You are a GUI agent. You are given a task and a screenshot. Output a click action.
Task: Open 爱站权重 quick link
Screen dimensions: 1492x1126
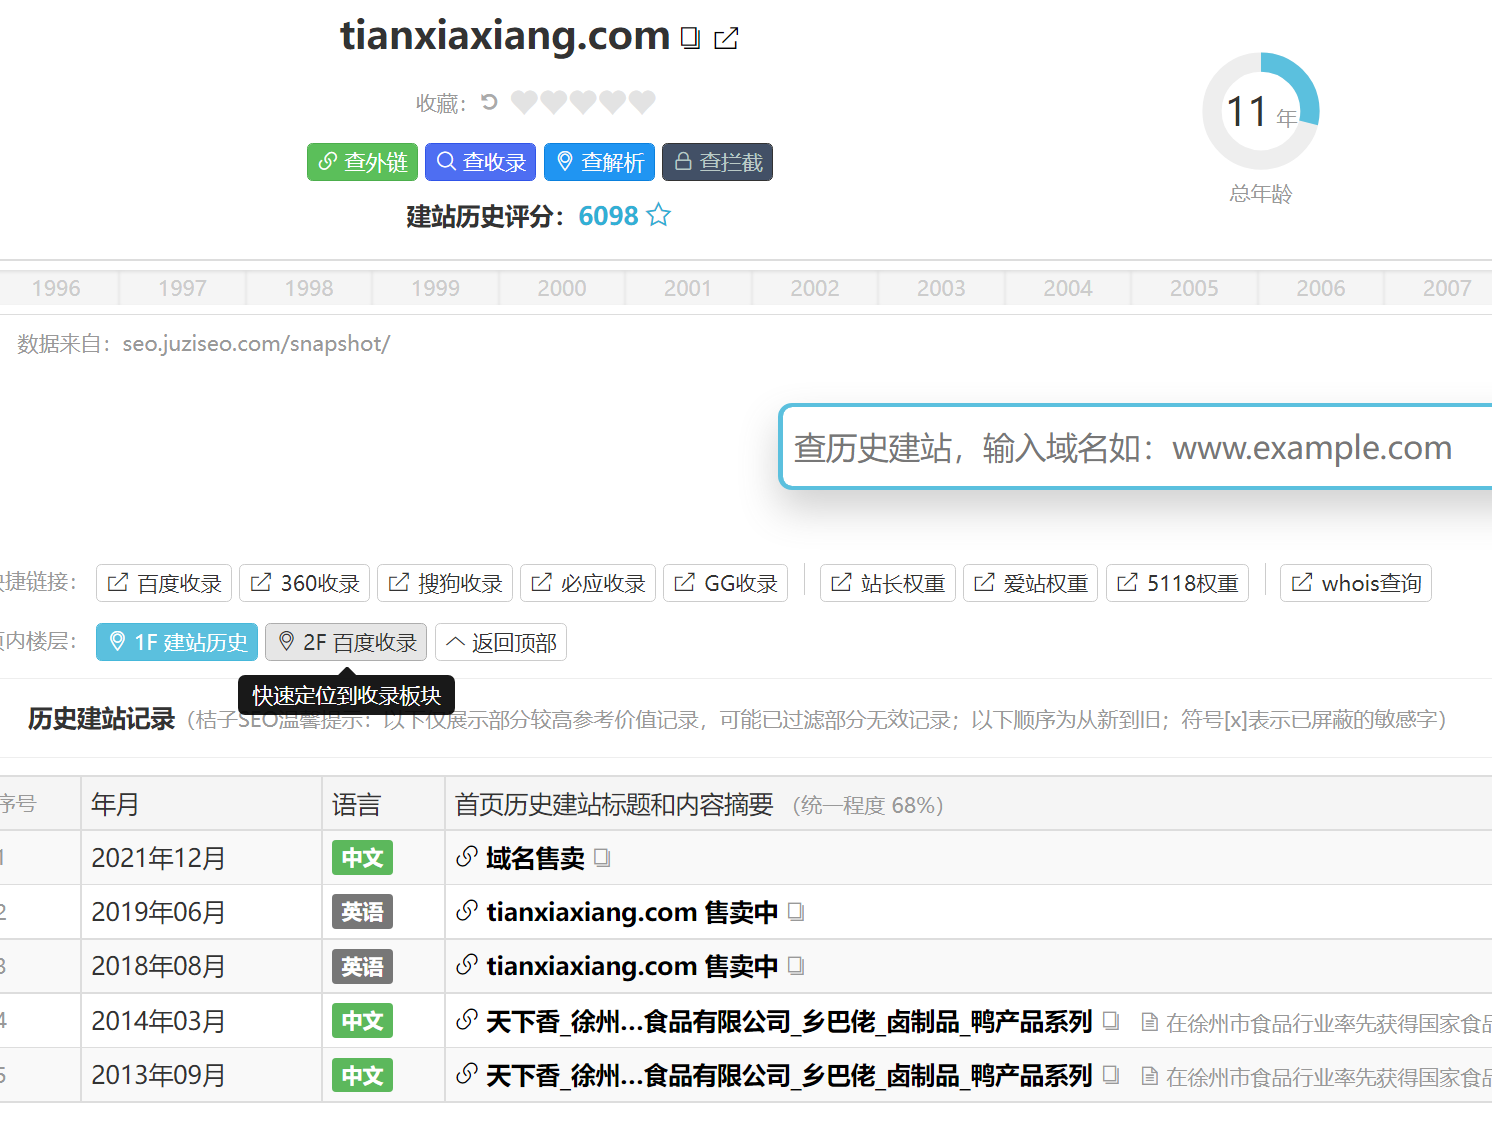click(1031, 583)
